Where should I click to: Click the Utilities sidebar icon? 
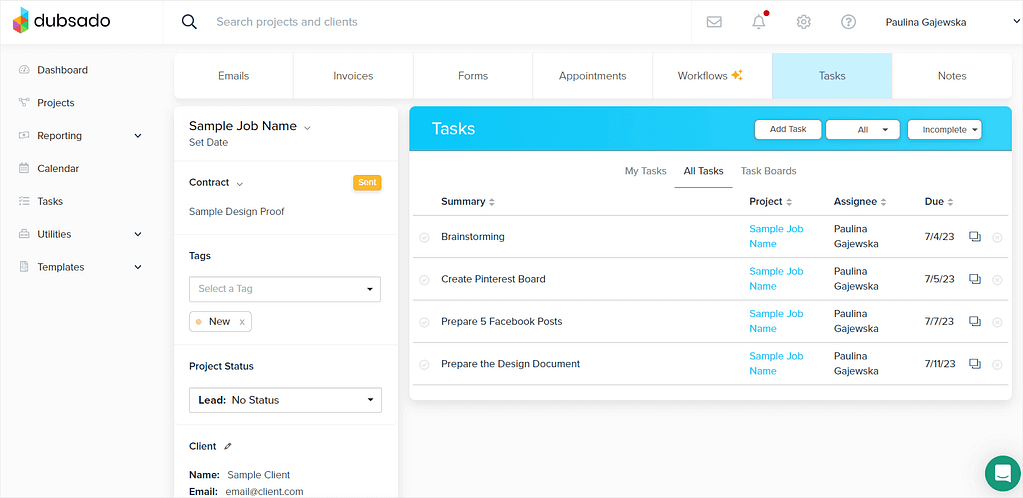[x=24, y=234]
